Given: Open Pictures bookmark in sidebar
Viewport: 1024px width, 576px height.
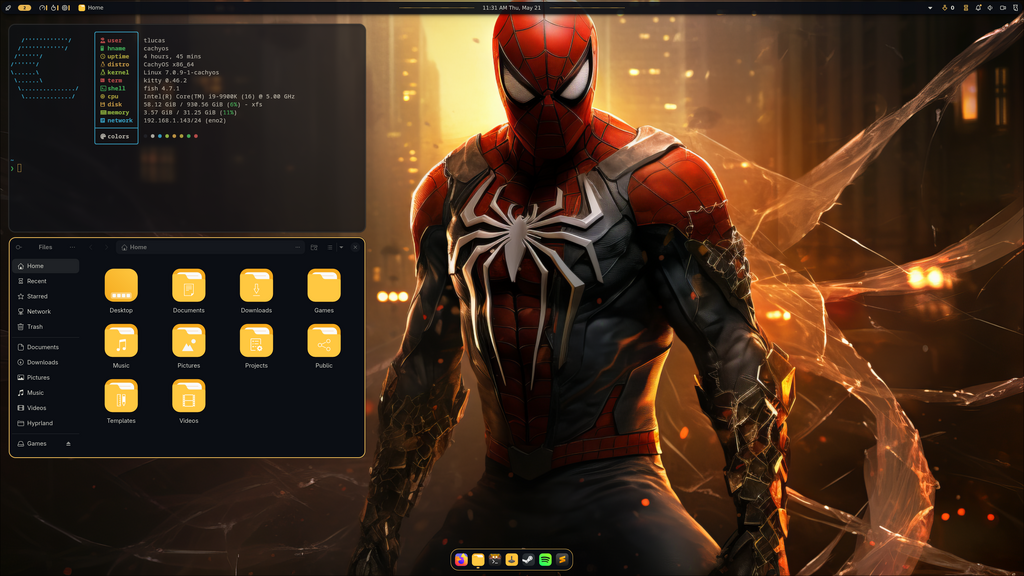Looking at the screenshot, I should click(46, 377).
